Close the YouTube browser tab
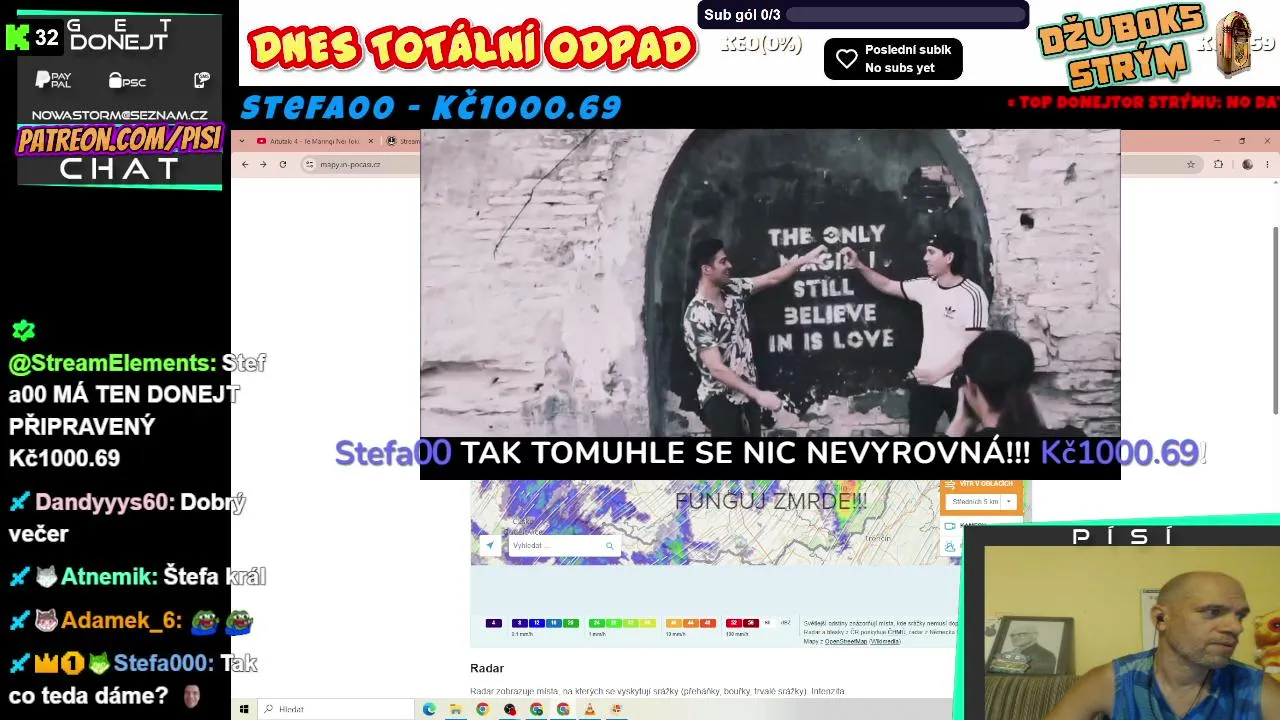Viewport: 1280px width, 720px height. [x=371, y=141]
